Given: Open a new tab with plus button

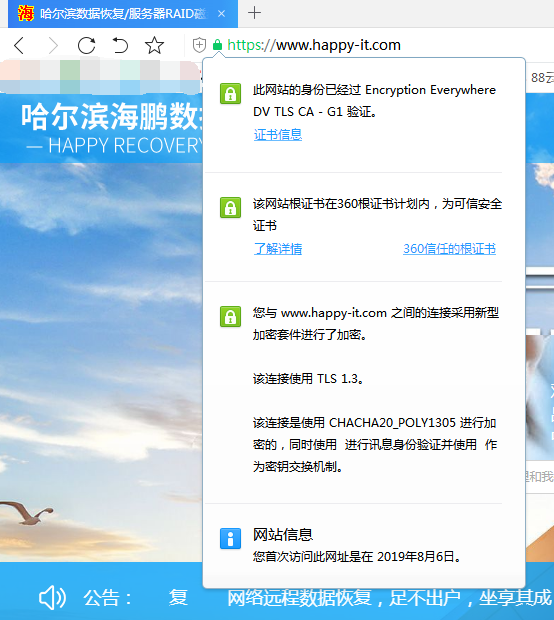Looking at the screenshot, I should click(254, 13).
